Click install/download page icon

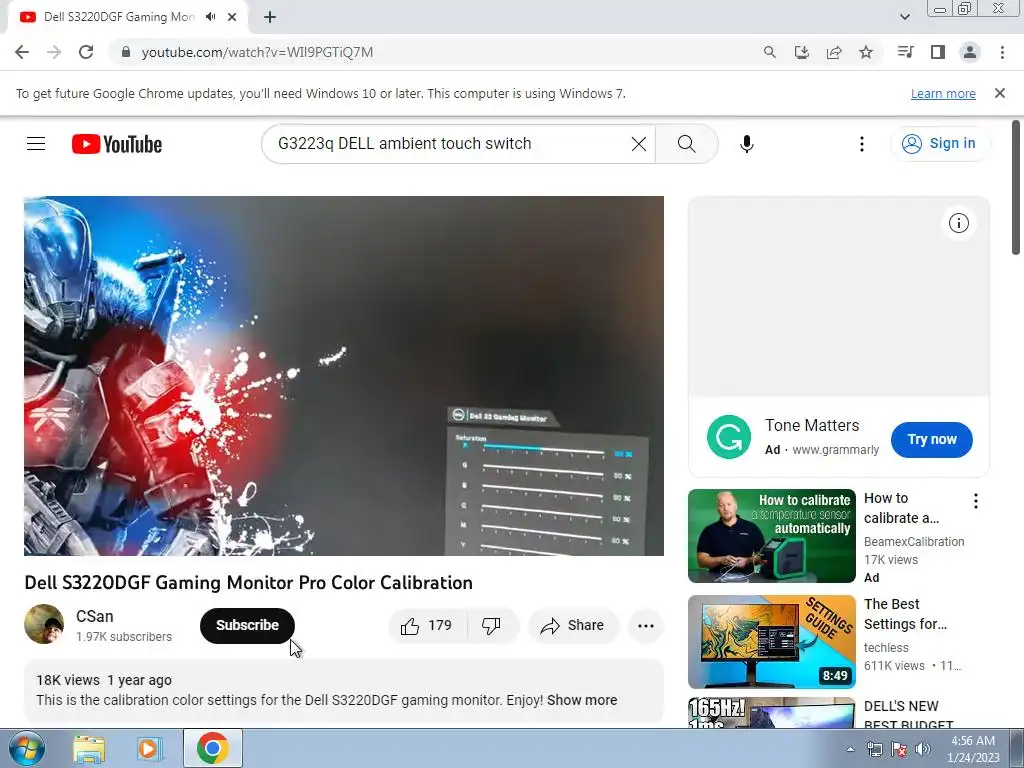pos(802,52)
